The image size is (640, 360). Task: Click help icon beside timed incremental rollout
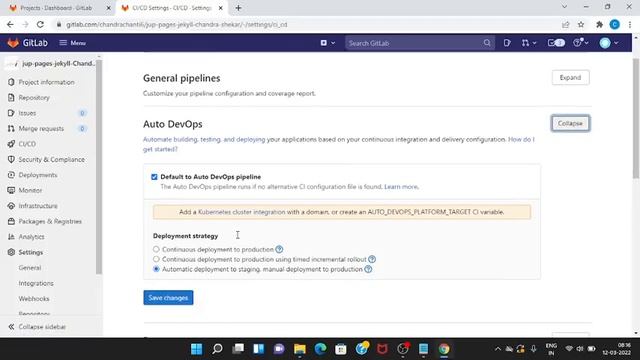click(x=372, y=259)
